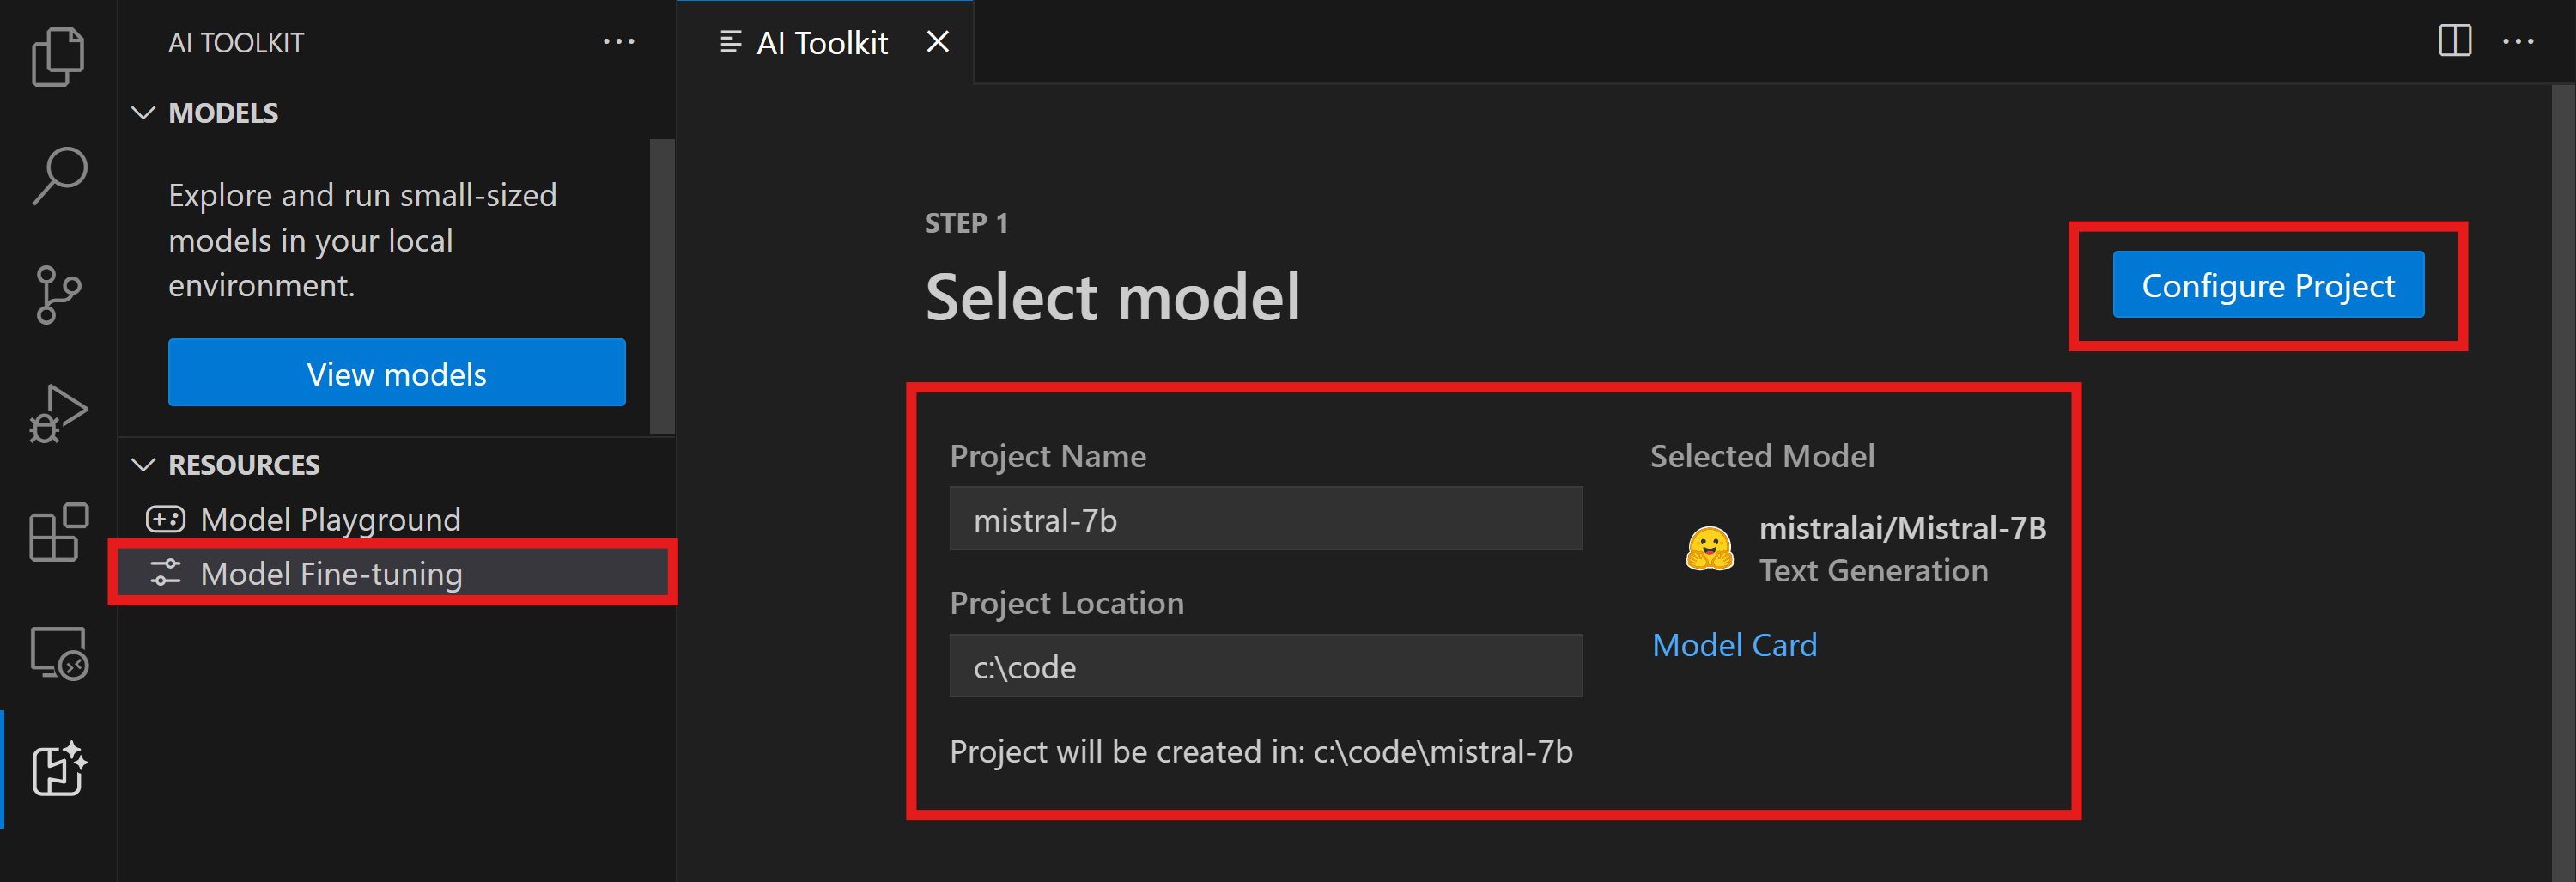Open the Remote Explorer
This screenshot has width=2576, height=882.
[59, 652]
